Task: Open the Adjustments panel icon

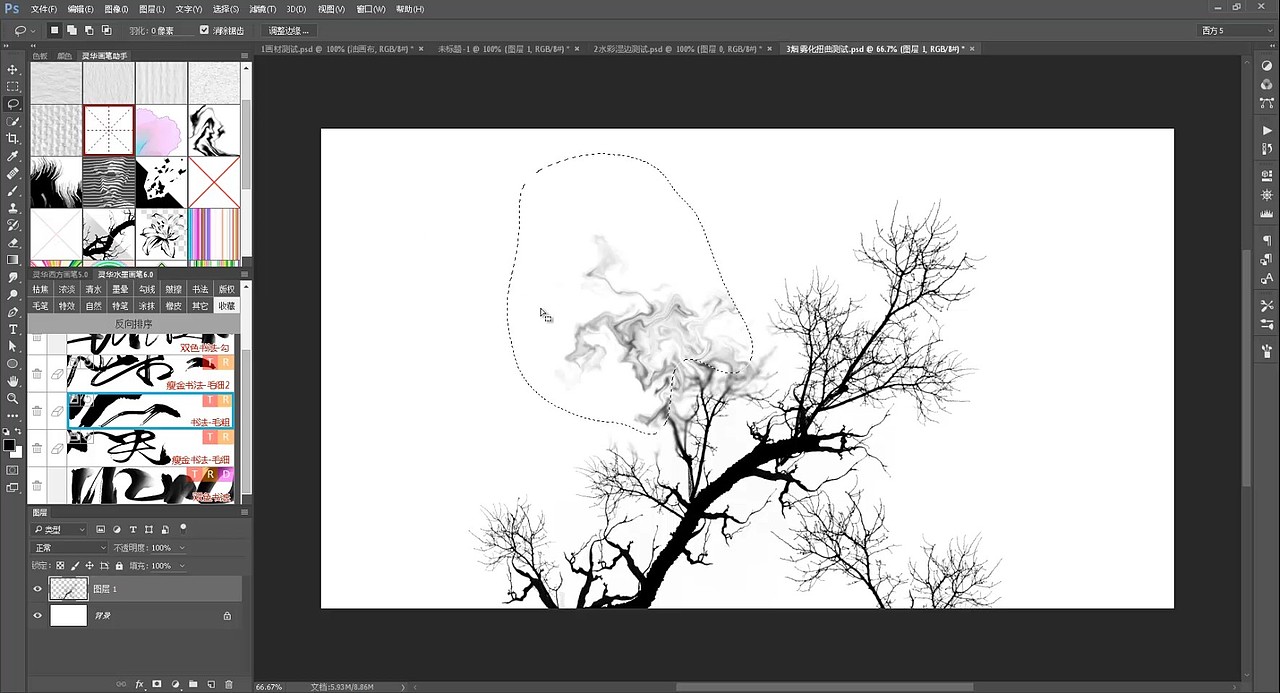Action: pos(1267,66)
